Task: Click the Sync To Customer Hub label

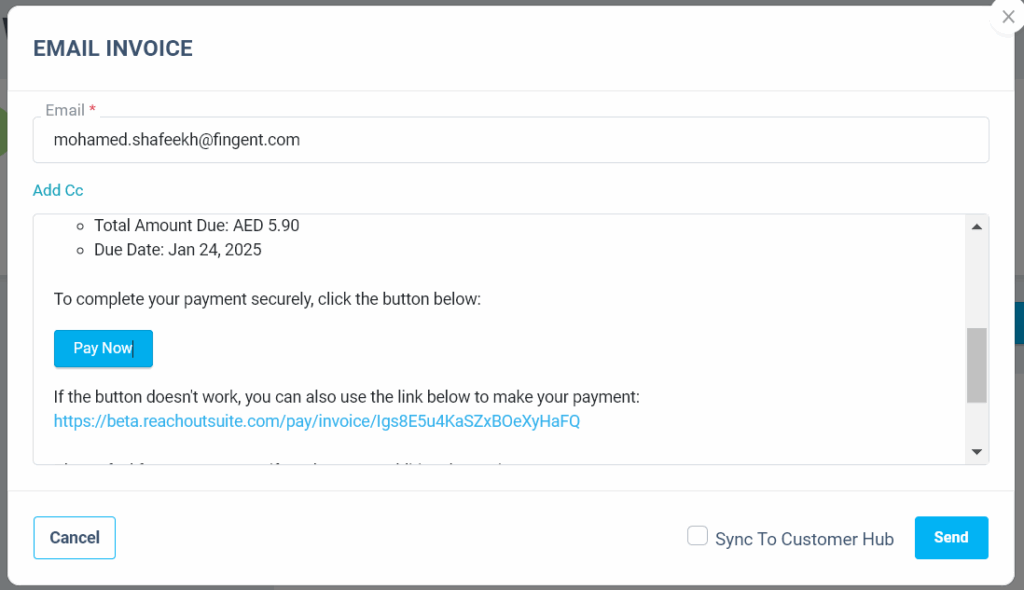Action: coord(804,539)
